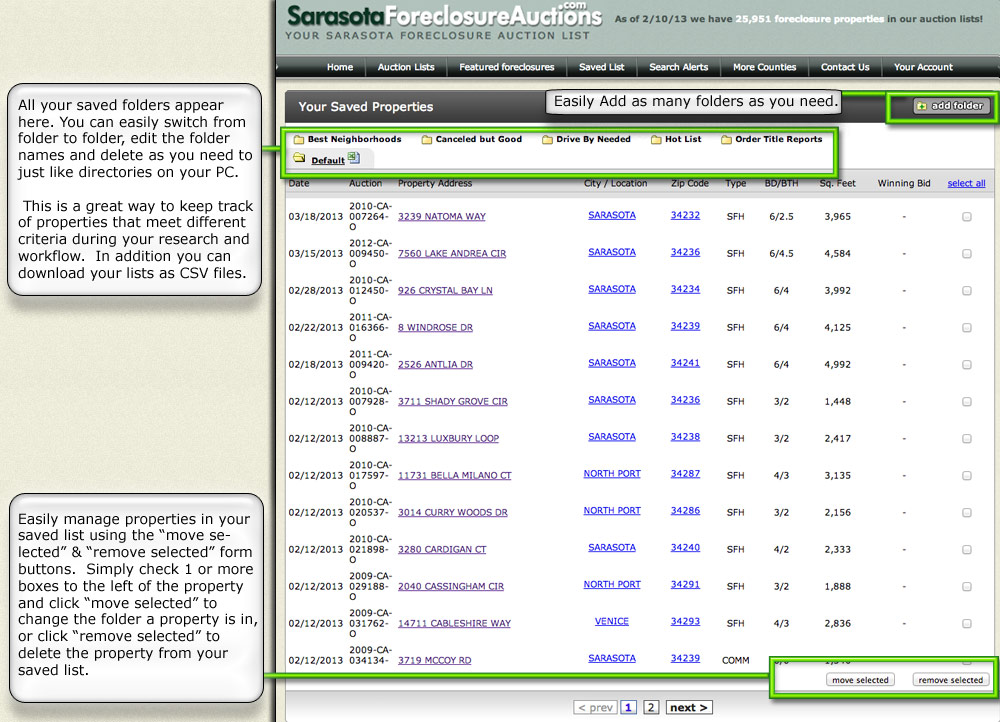
Task: Open the 3014 CURRY WOODS DR link
Action: point(453,513)
